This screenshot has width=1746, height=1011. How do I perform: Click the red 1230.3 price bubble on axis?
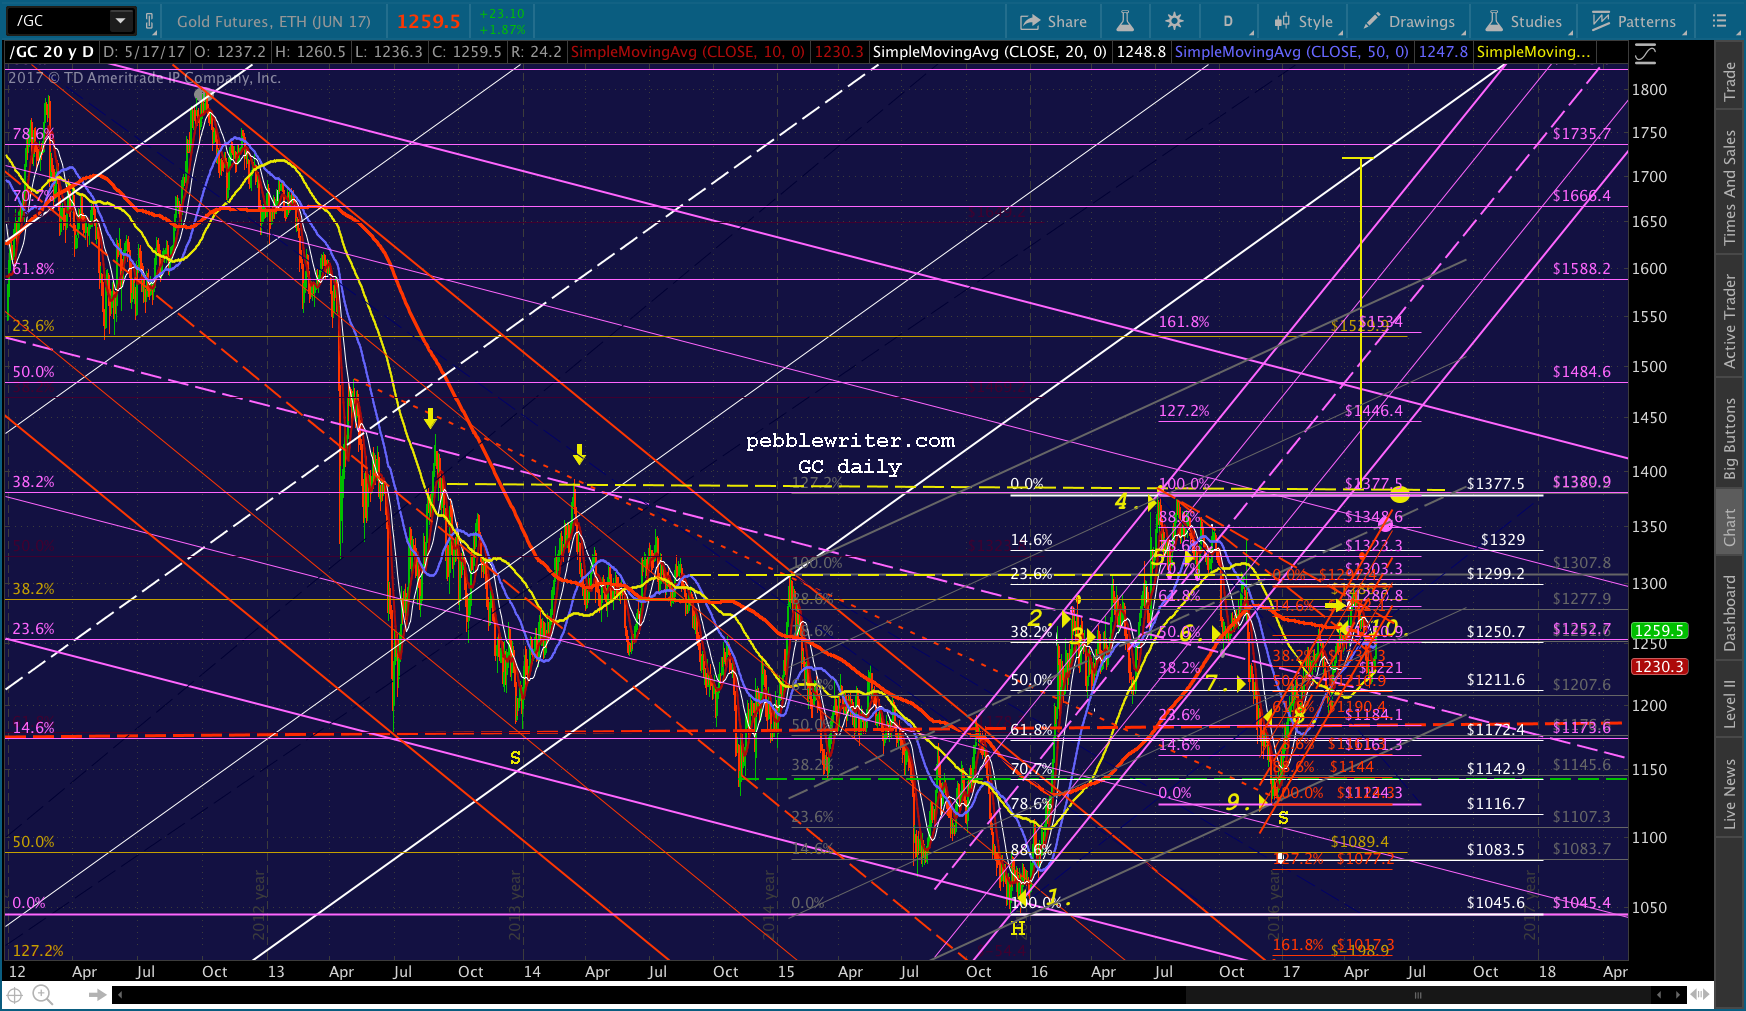pos(1659,666)
